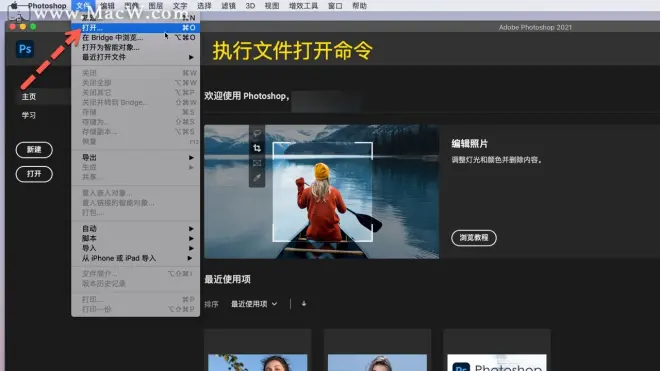This screenshot has width=660, height=371.
Task: Expand the 脚本 submenu
Action: tap(136, 238)
